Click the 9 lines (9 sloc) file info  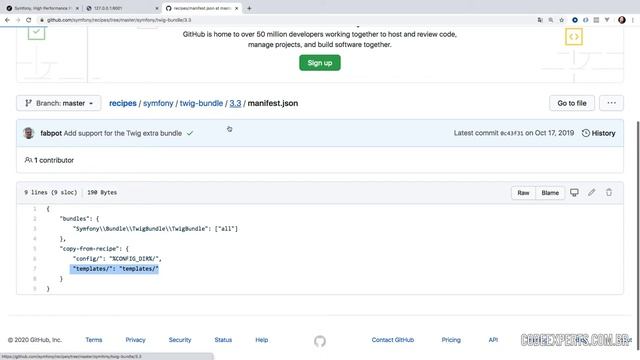pyautogui.click(x=51, y=192)
